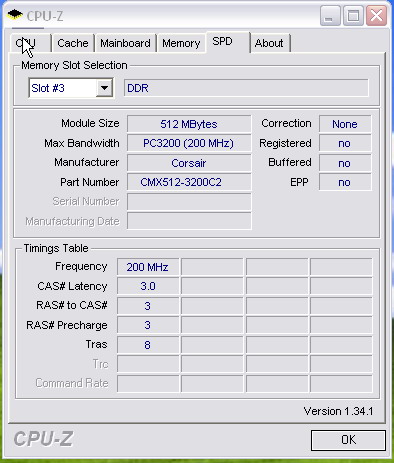
Task: Click the RAS# Precharge value cell
Action: 148,325
